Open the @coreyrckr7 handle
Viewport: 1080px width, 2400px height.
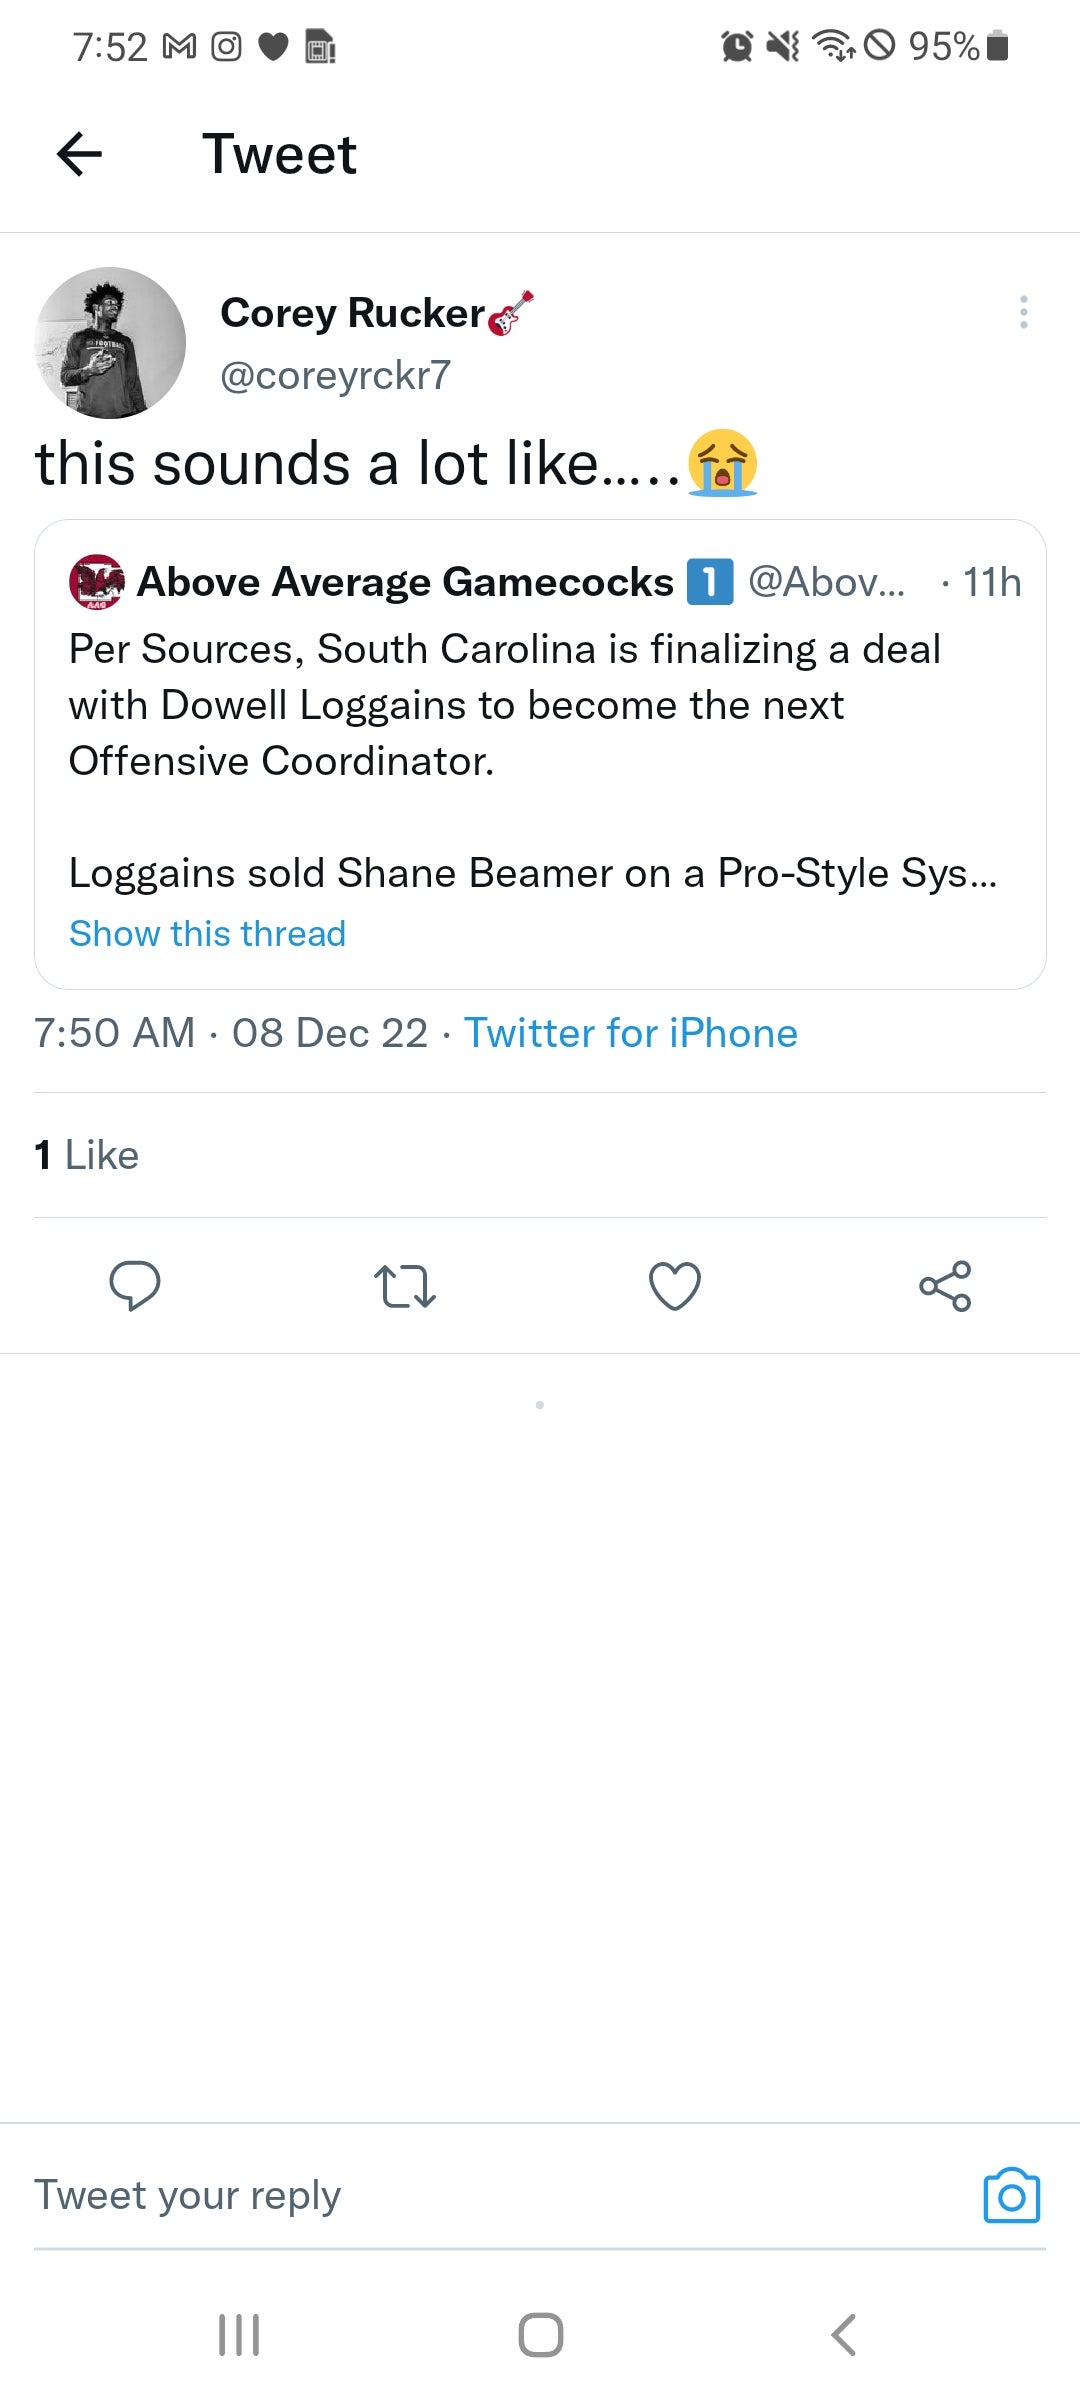pos(335,376)
